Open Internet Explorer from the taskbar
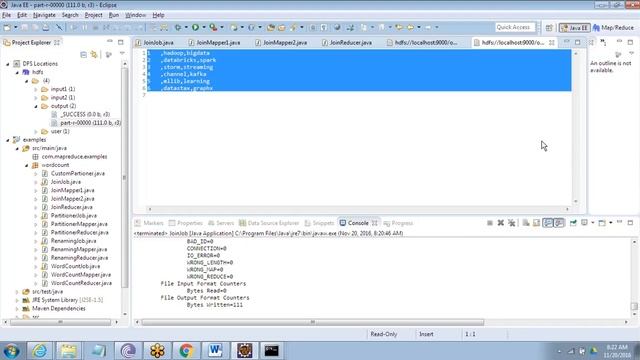Screen dimensions: 640x360 40,351
